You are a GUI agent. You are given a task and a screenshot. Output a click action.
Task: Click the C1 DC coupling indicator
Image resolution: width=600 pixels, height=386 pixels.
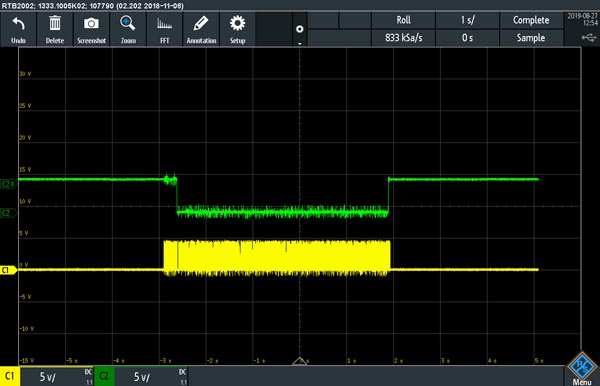coord(88,372)
